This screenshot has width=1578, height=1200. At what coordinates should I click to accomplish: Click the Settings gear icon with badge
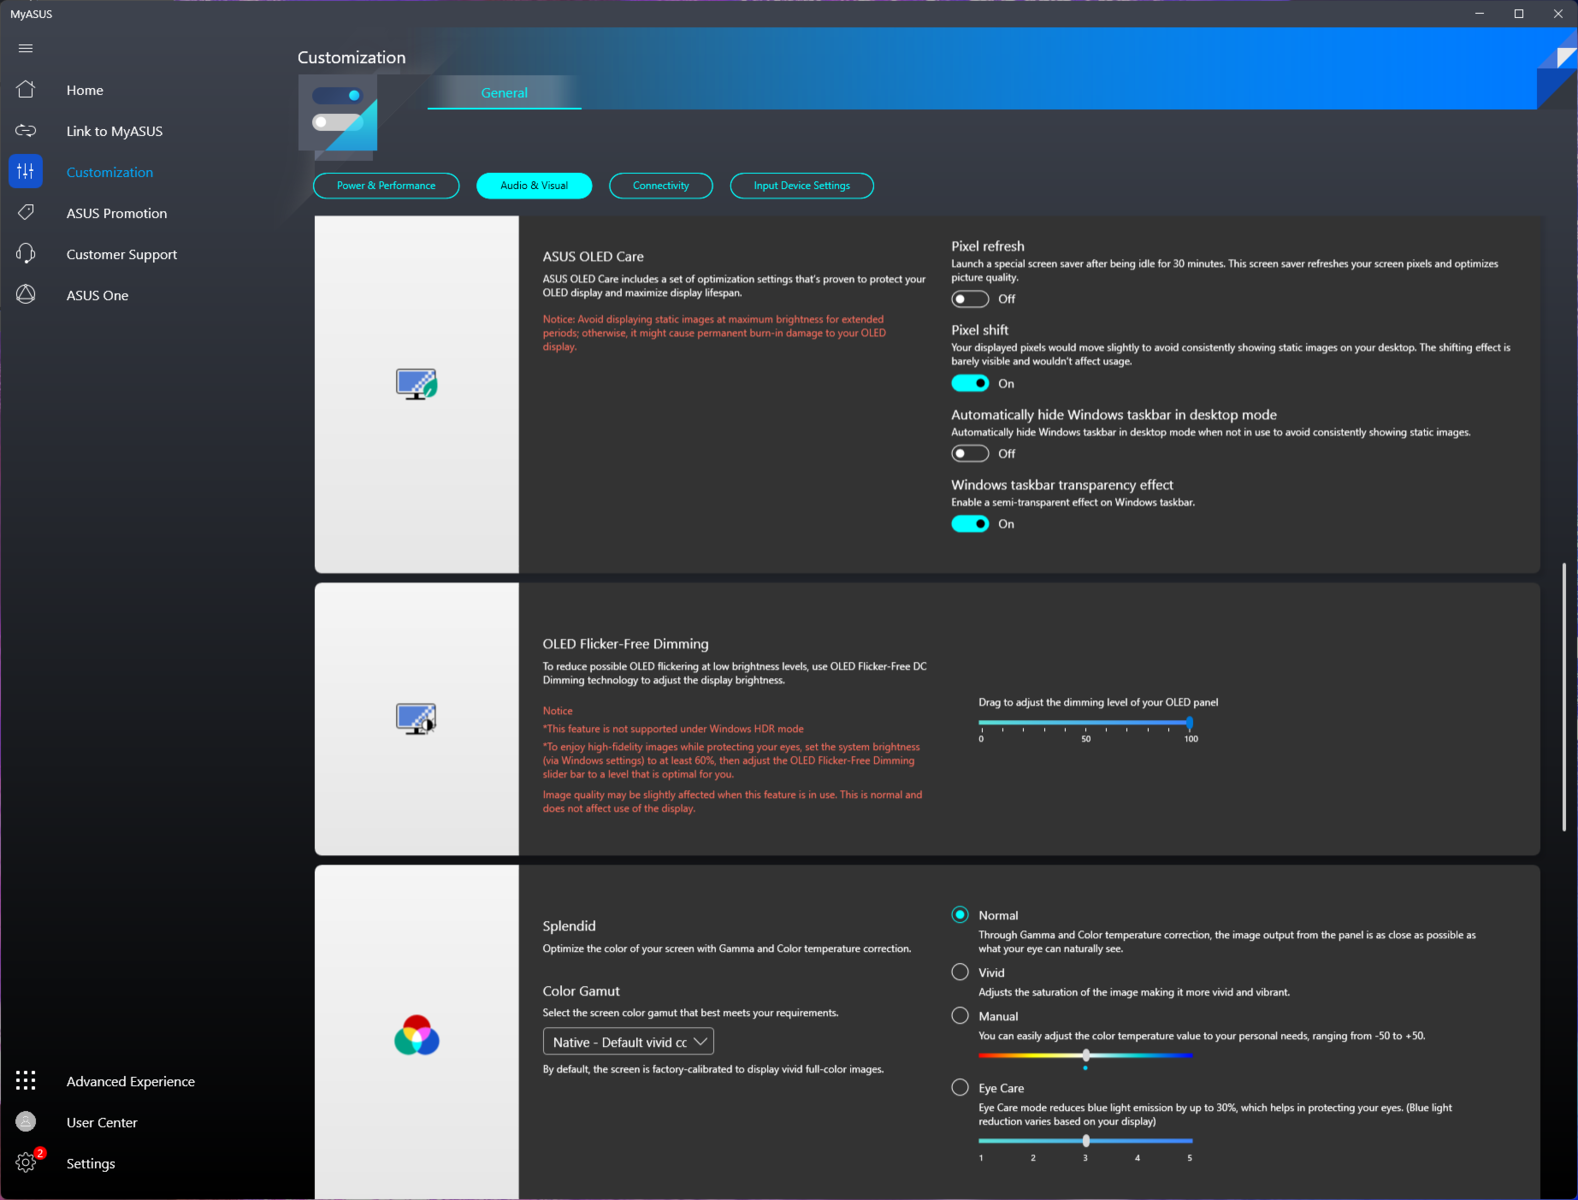tap(28, 1161)
